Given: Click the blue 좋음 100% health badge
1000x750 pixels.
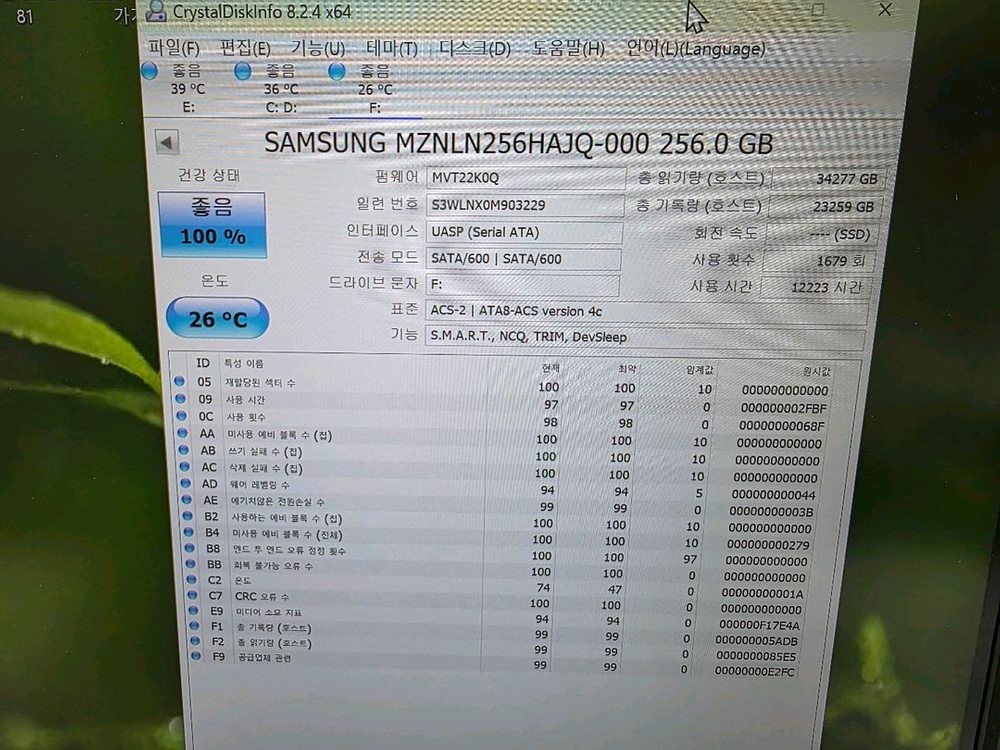Looking at the screenshot, I should coord(213,225).
